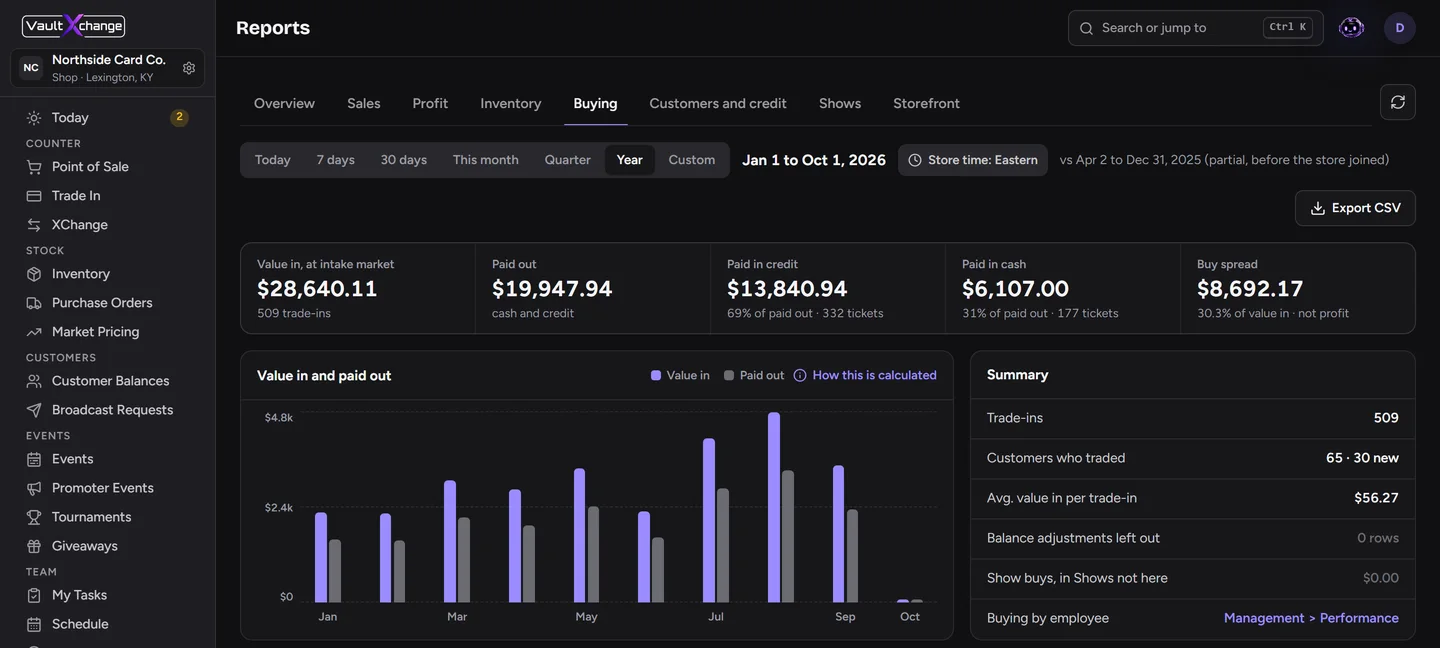Click the Buy spread $8,692.17 card
Image resolution: width=1440 pixels, height=648 pixels.
[1298, 288]
